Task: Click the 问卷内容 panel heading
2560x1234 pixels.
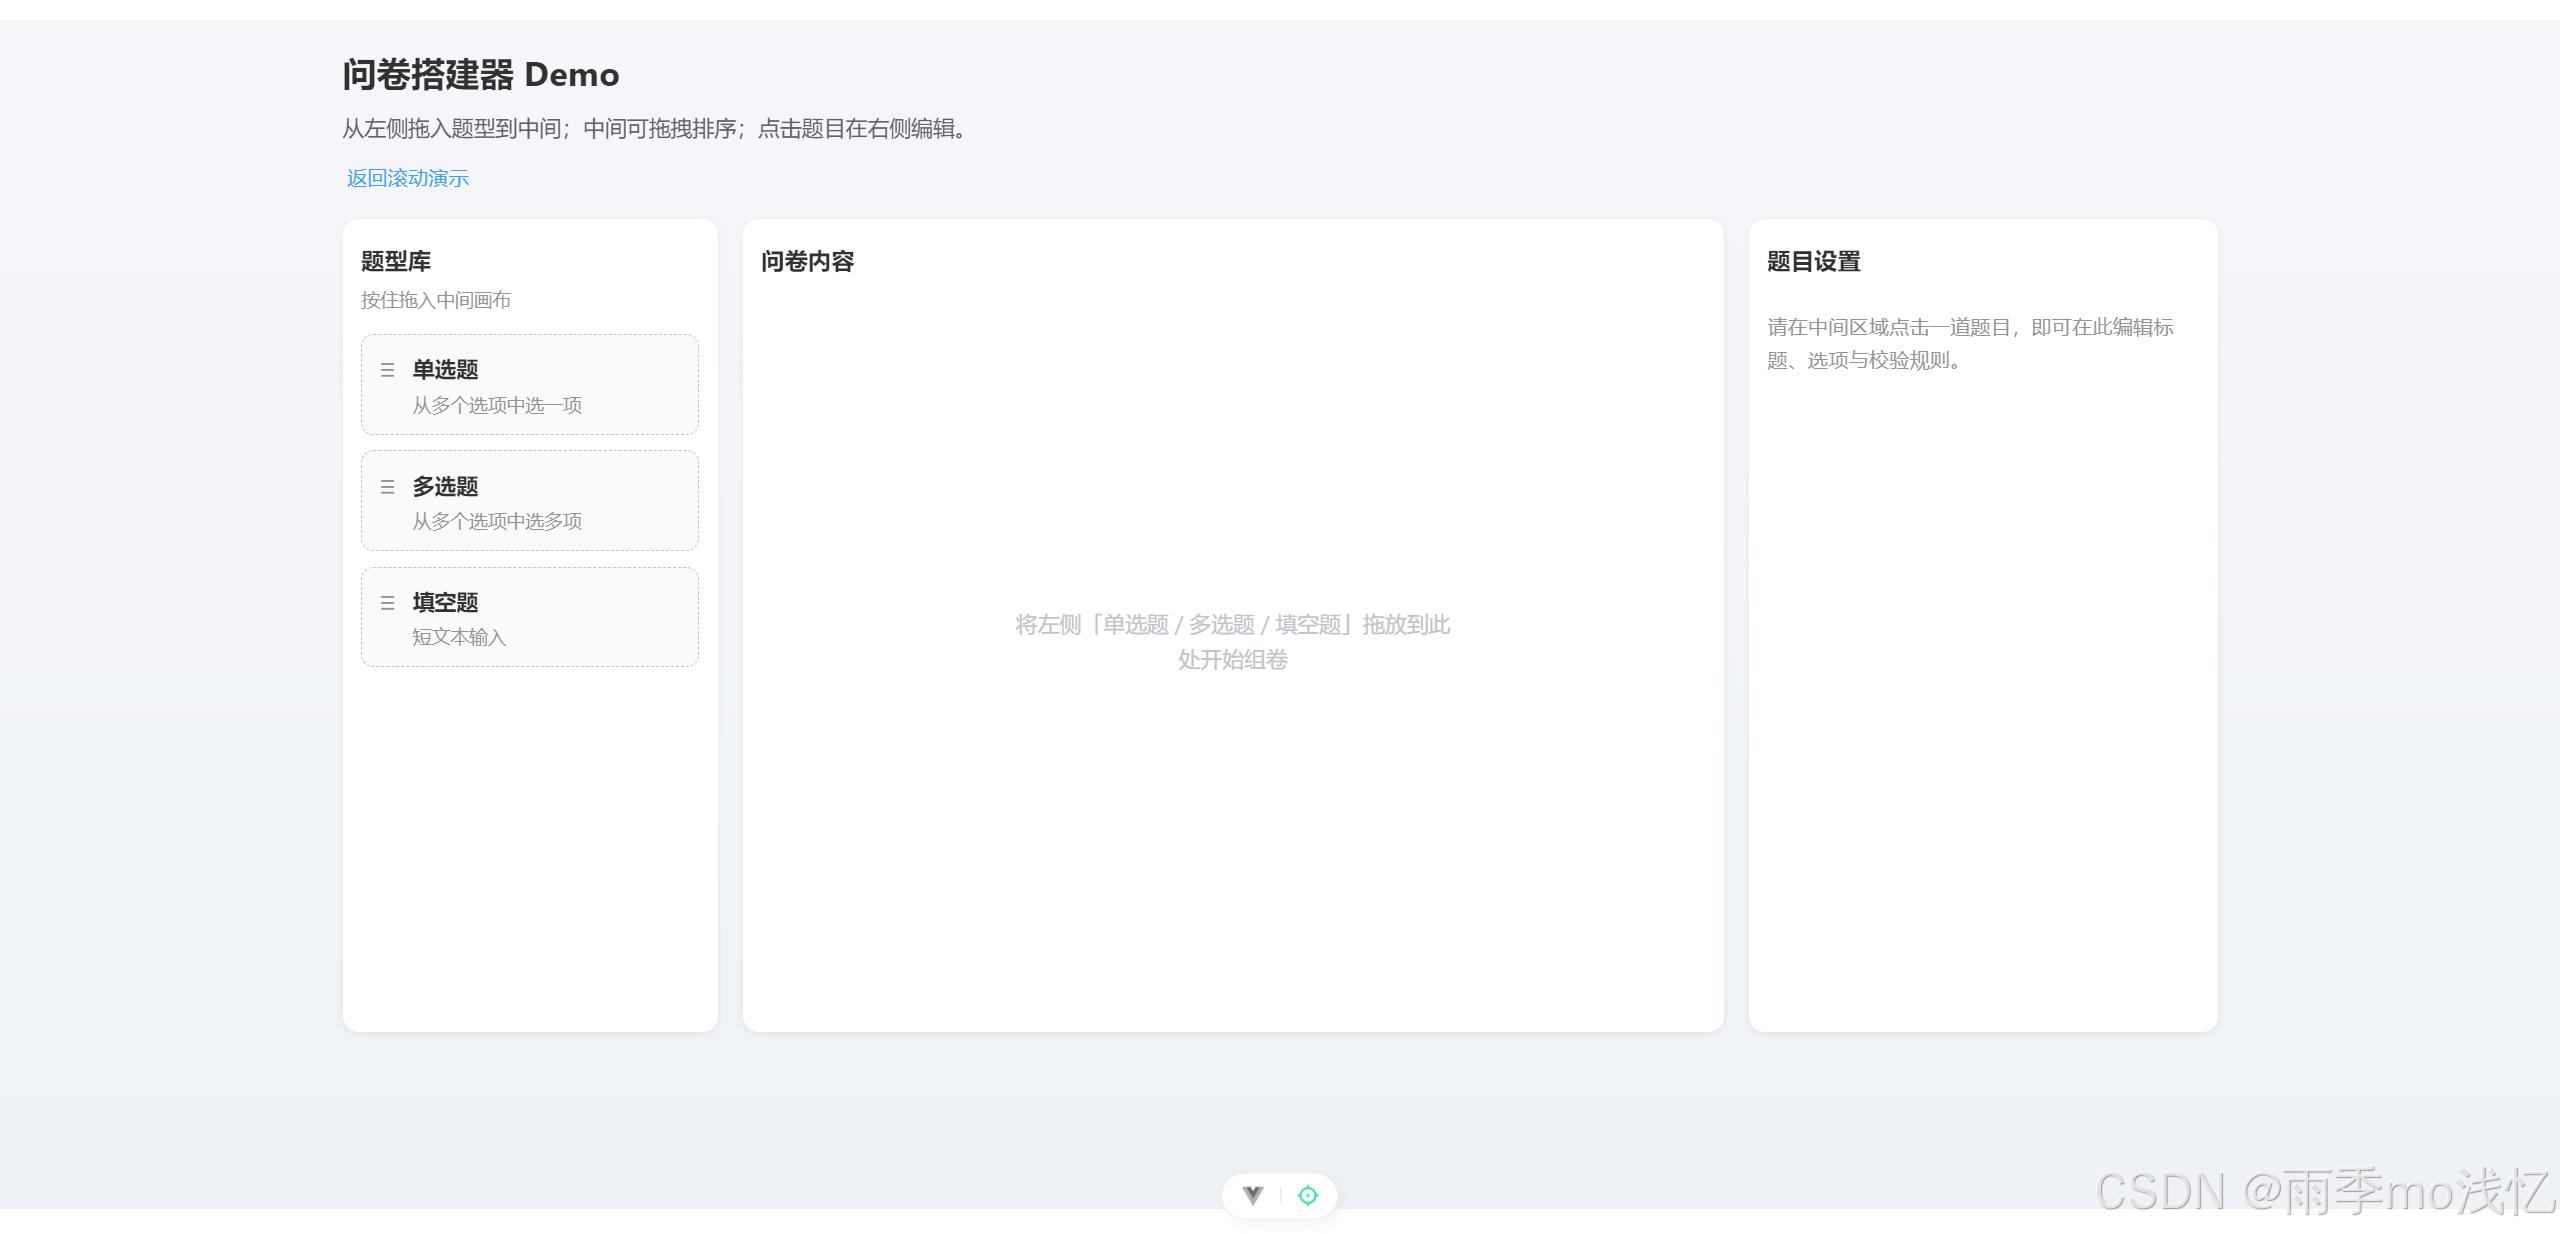Action: click(x=807, y=261)
